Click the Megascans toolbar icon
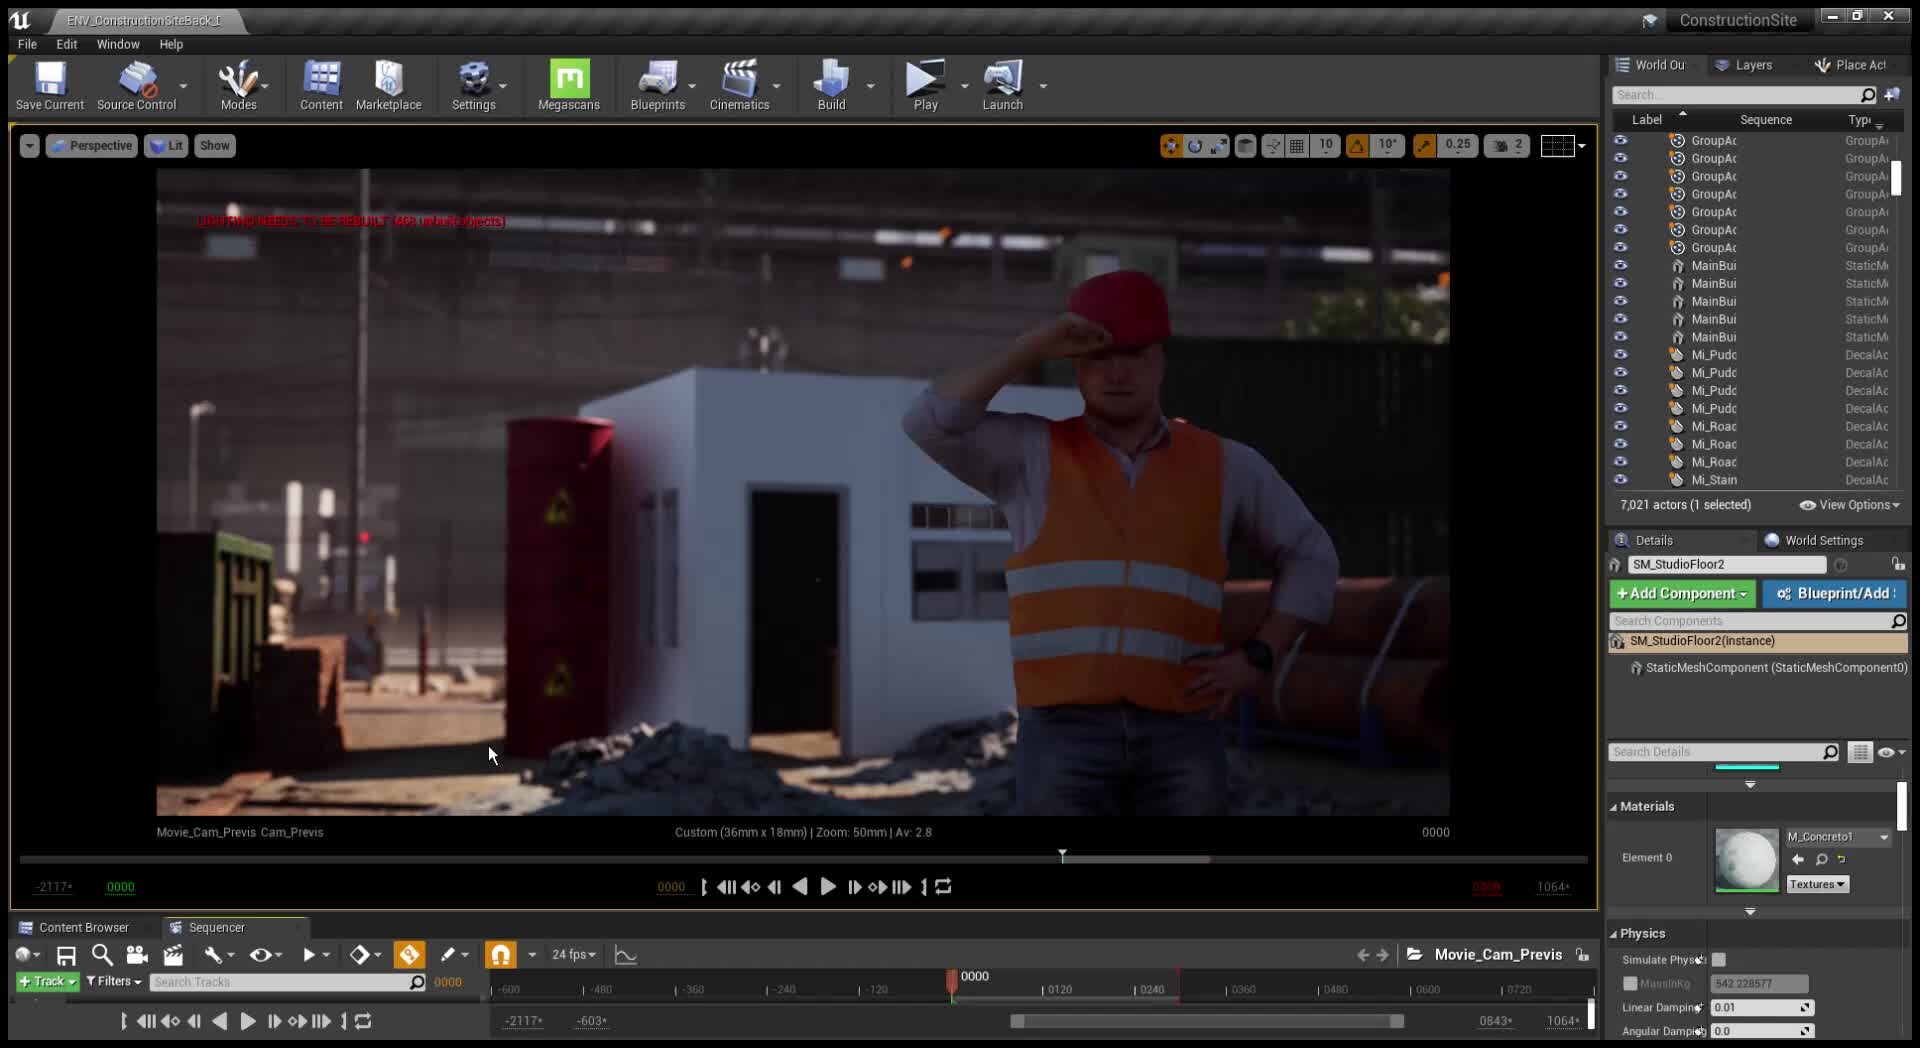Image resolution: width=1920 pixels, height=1048 pixels. 569,80
